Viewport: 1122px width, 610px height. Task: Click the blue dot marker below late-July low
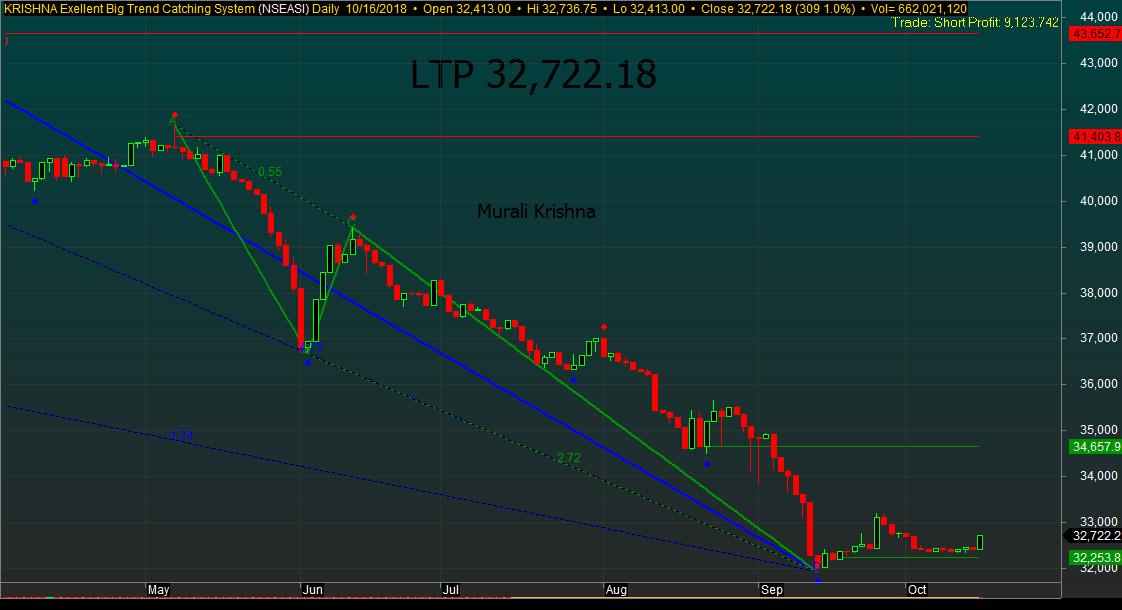pyautogui.click(x=574, y=380)
